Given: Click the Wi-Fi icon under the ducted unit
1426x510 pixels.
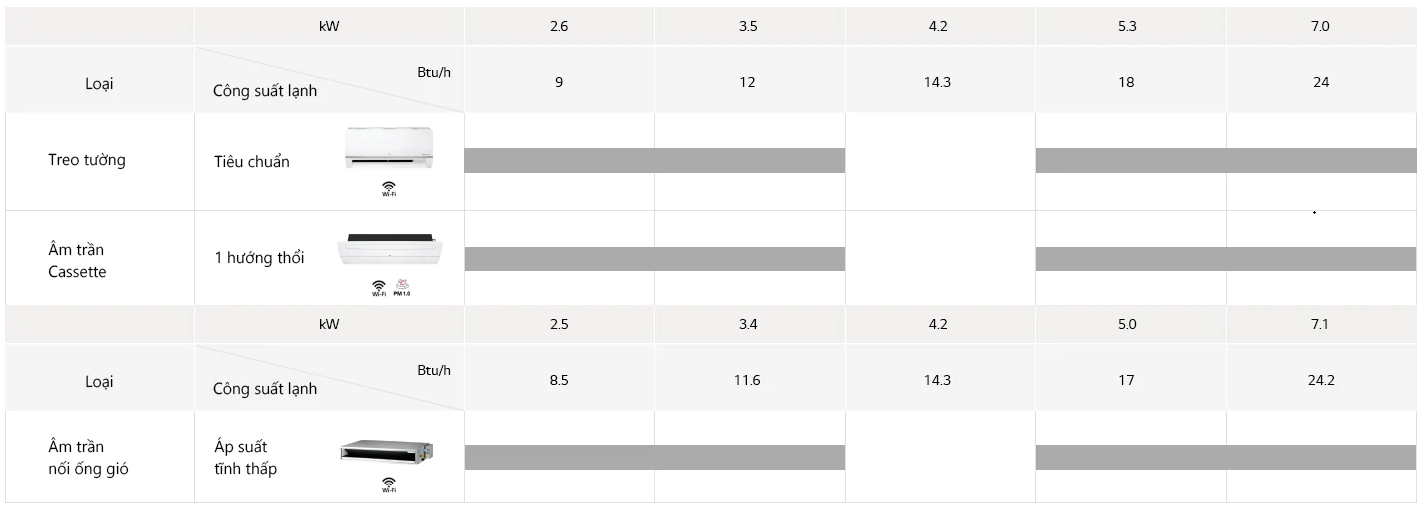Looking at the screenshot, I should (x=388, y=486).
